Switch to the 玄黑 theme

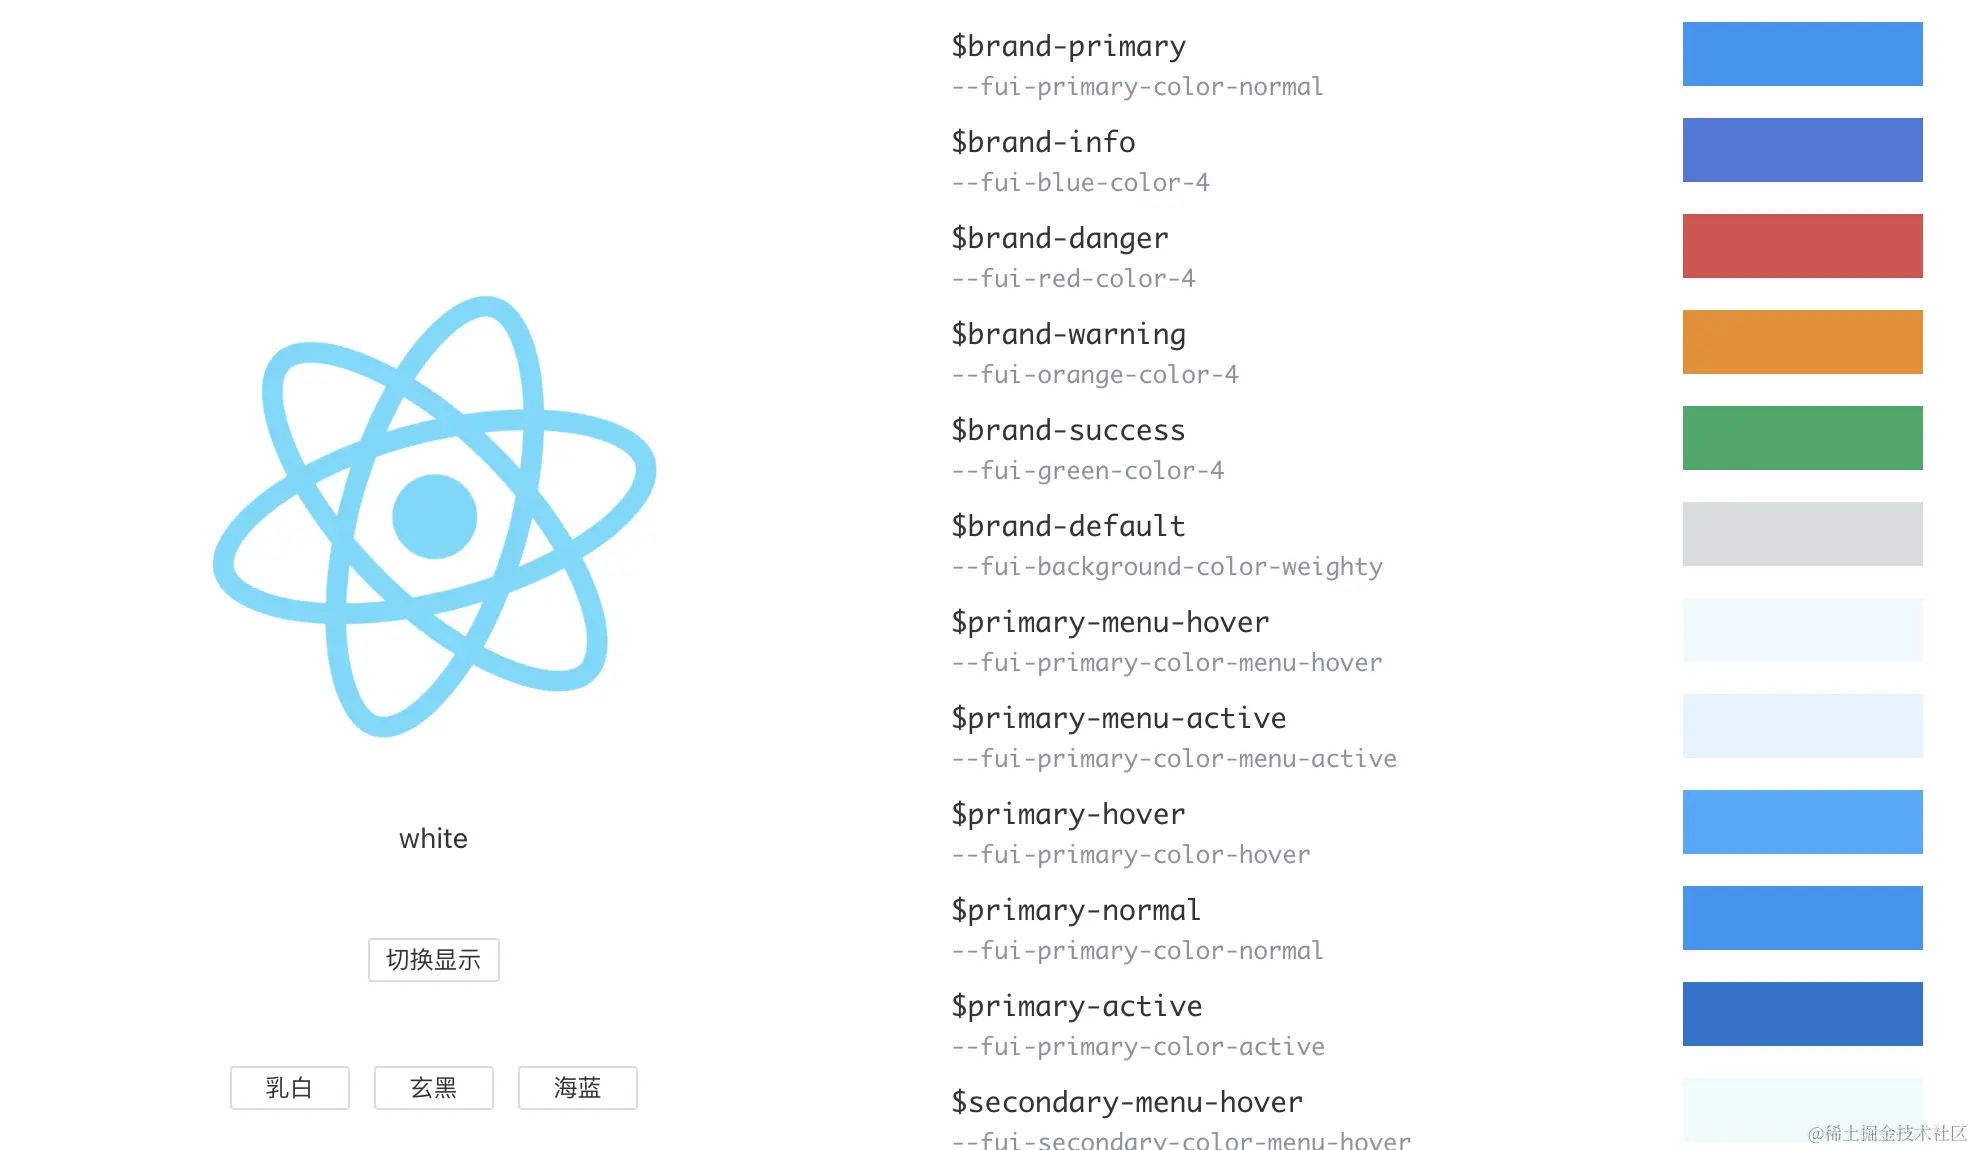434,1088
